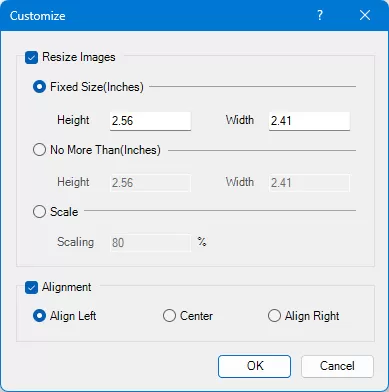Image resolution: width=389 pixels, height=392 pixels.
Task: Close the Customize dialog window
Action: [365, 15]
